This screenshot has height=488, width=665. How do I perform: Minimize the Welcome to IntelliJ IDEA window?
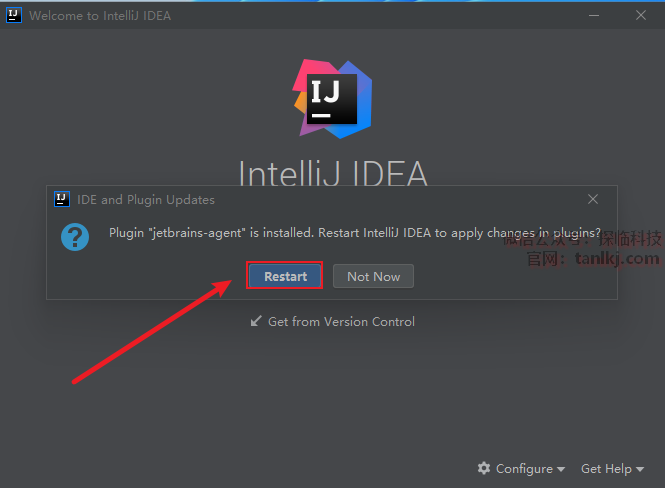coord(594,15)
